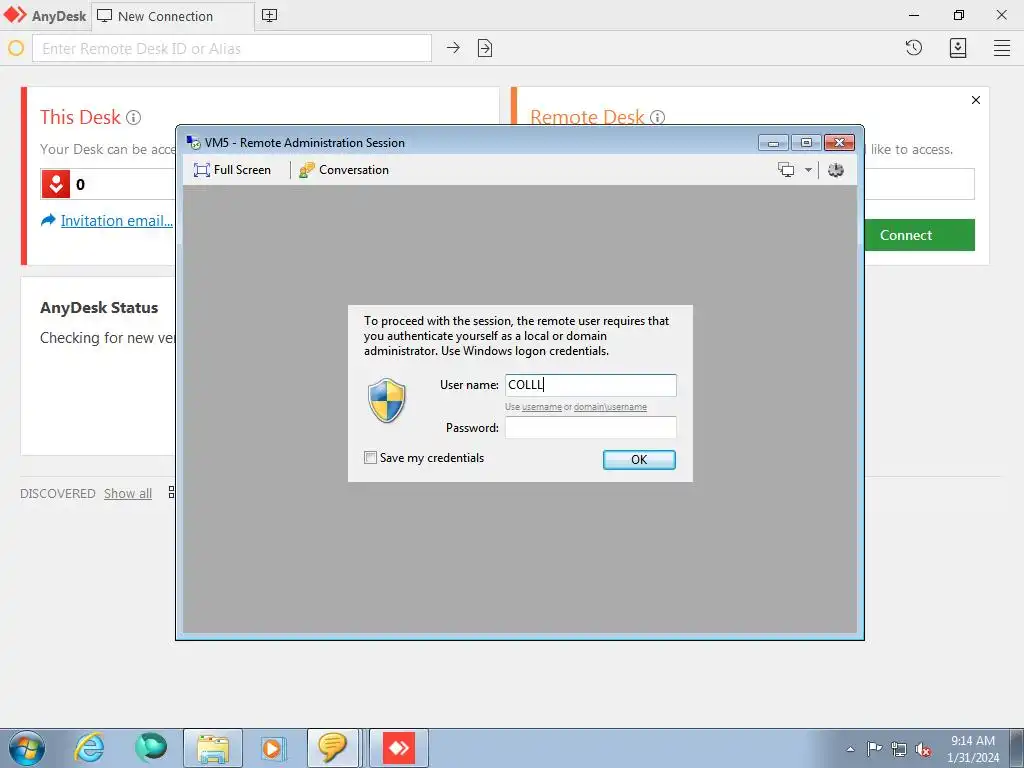The height and width of the screenshot is (768, 1024).
Task: Show hidden tray icons arrow
Action: 850,749
